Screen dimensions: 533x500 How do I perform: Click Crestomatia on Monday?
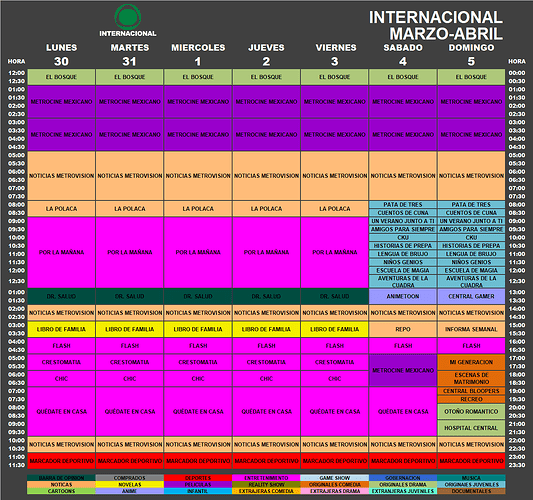(62, 362)
